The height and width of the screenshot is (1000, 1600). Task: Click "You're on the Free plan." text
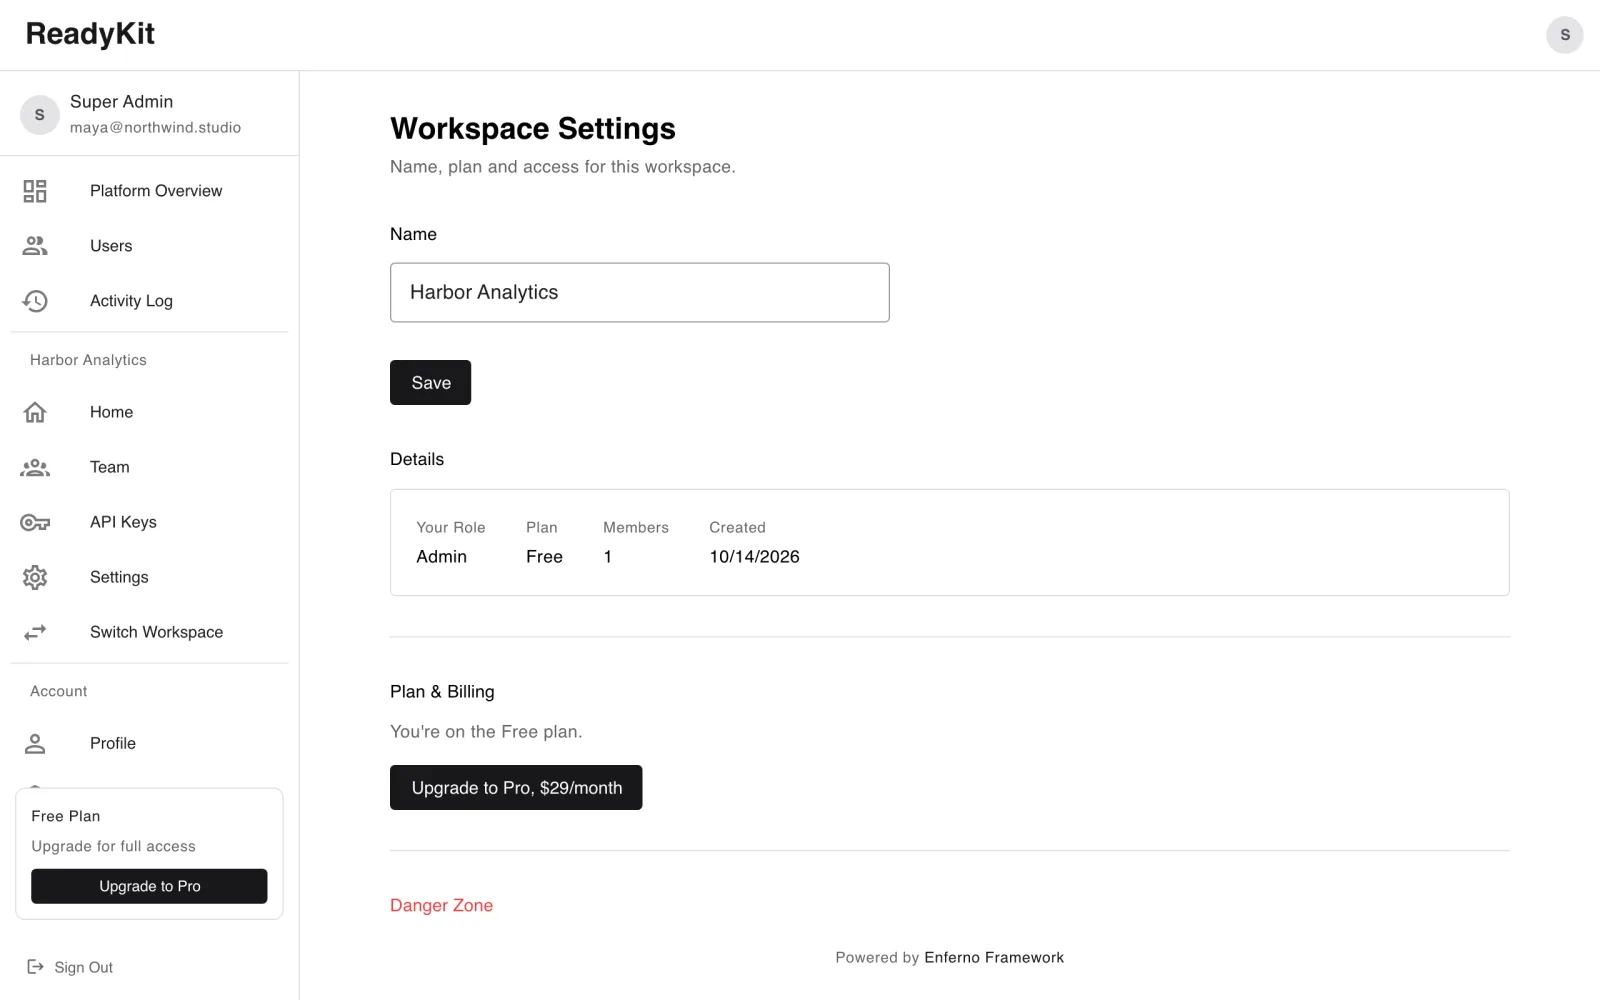[486, 732]
